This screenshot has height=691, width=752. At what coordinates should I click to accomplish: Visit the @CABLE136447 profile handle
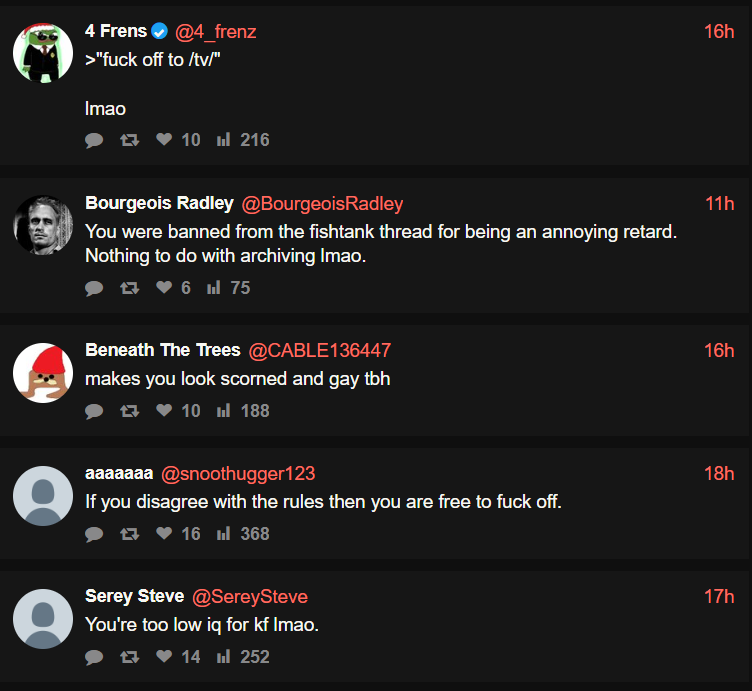coord(320,350)
